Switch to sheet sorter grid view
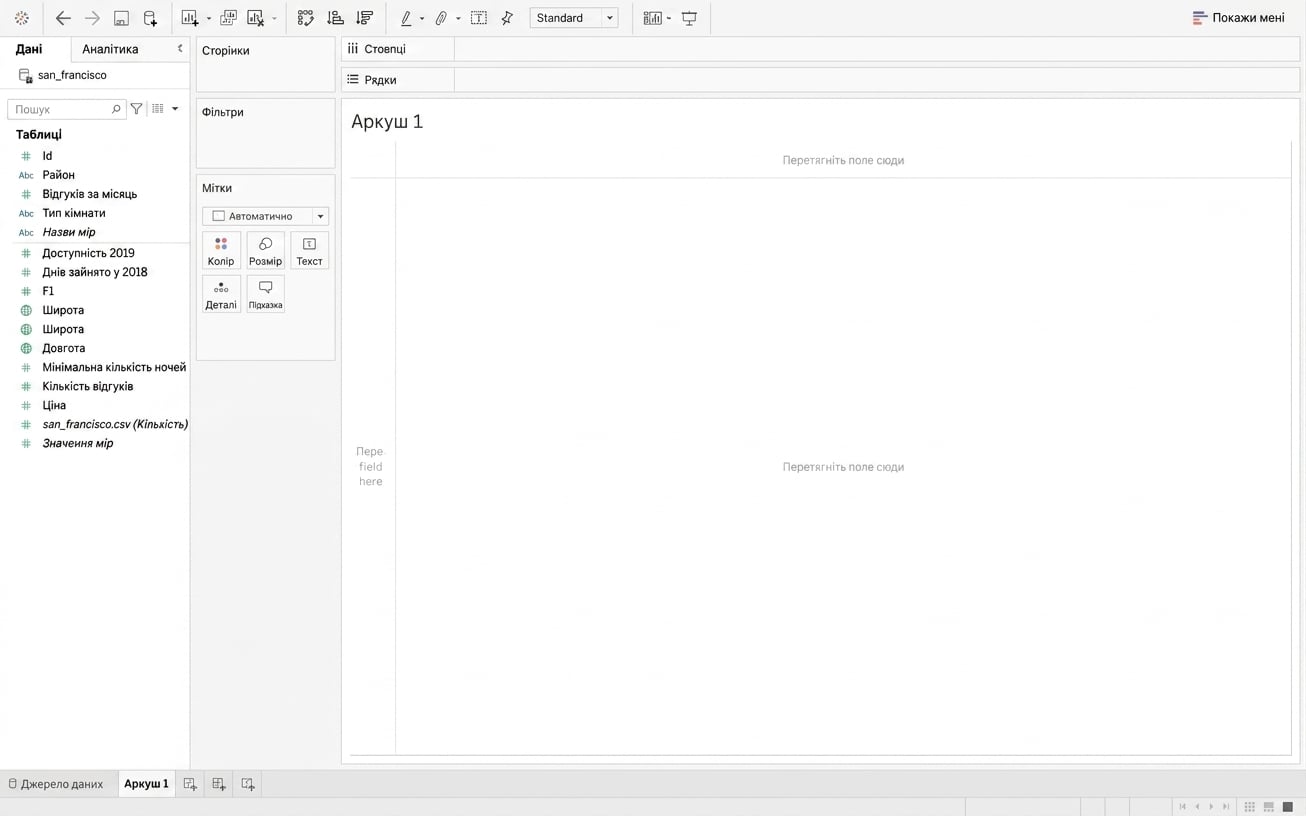Screen dimensions: 1306x816 tap(1249, 806)
